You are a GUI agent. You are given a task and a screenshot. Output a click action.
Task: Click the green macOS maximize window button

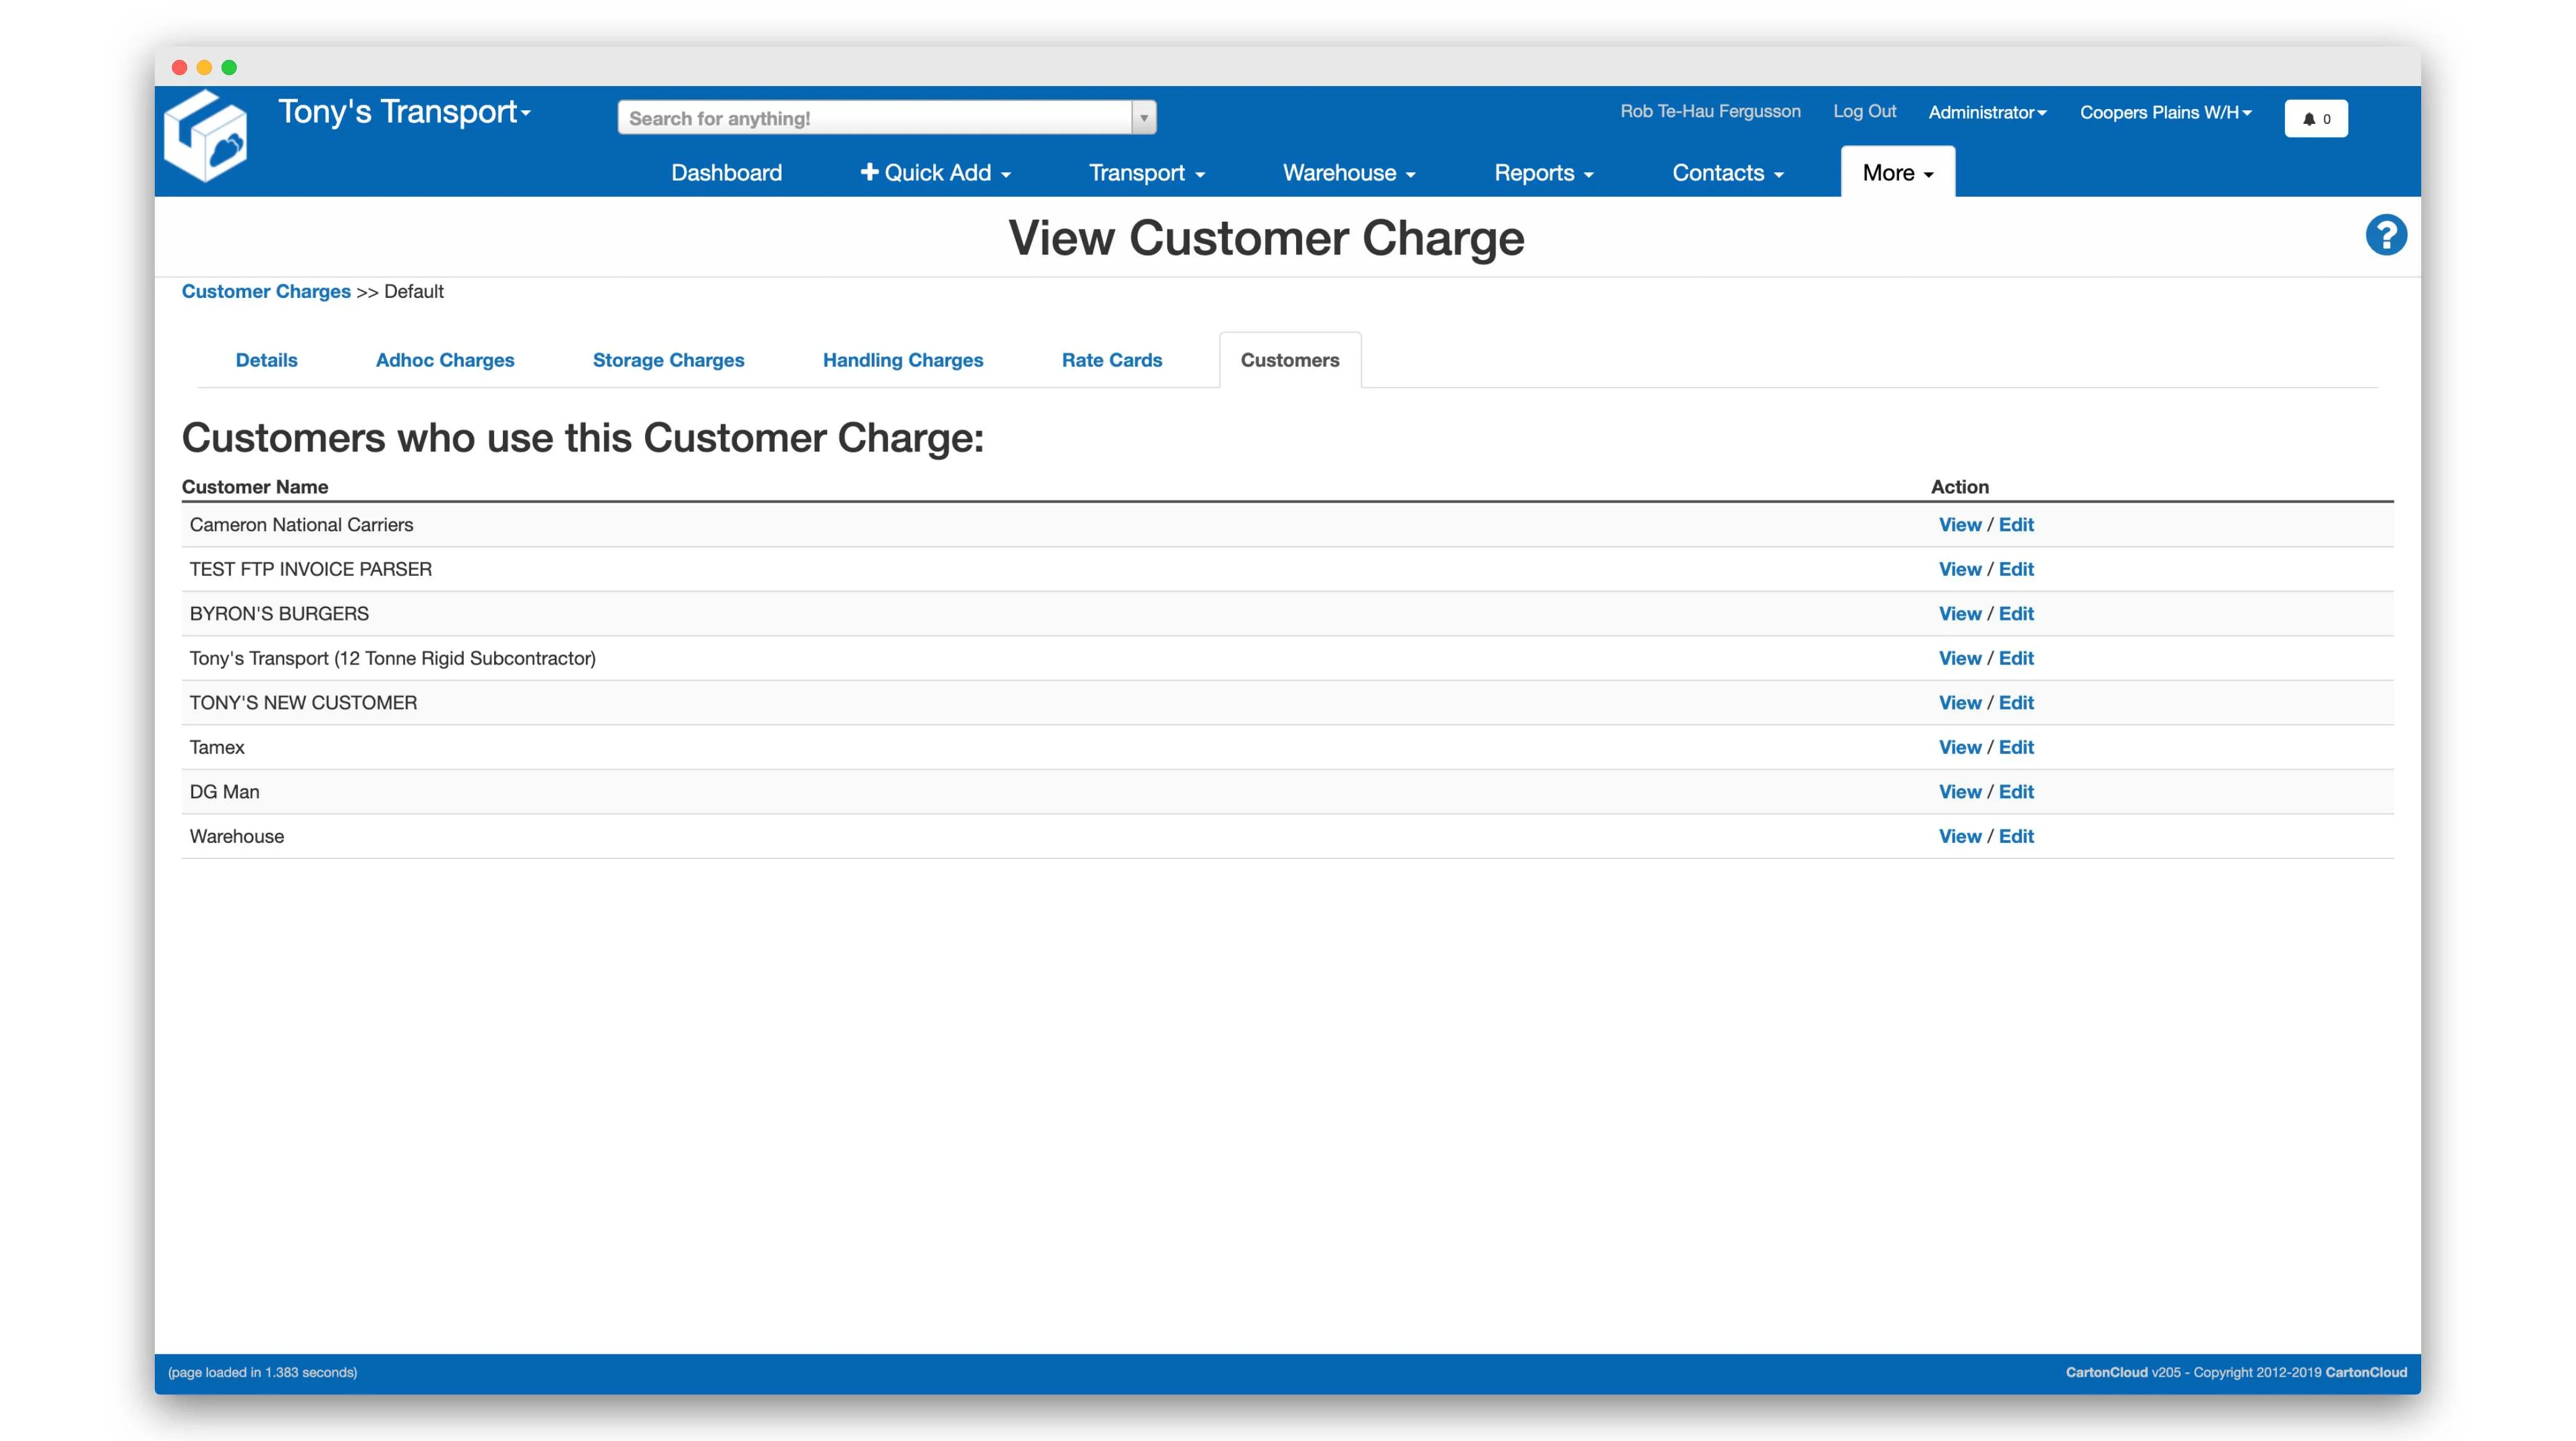point(229,67)
